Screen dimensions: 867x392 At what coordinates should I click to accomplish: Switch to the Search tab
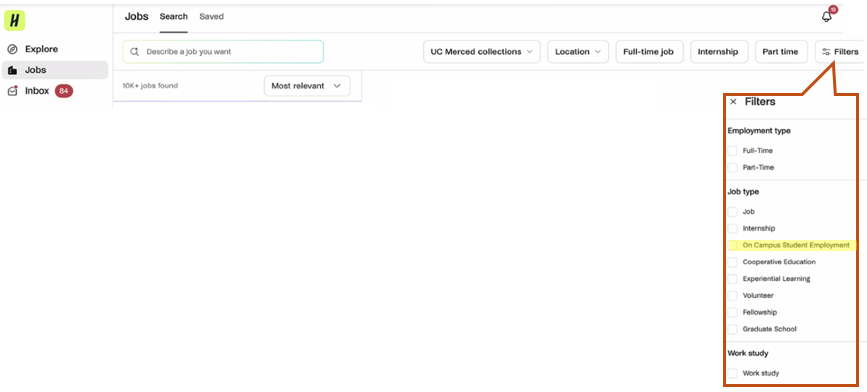click(x=174, y=17)
